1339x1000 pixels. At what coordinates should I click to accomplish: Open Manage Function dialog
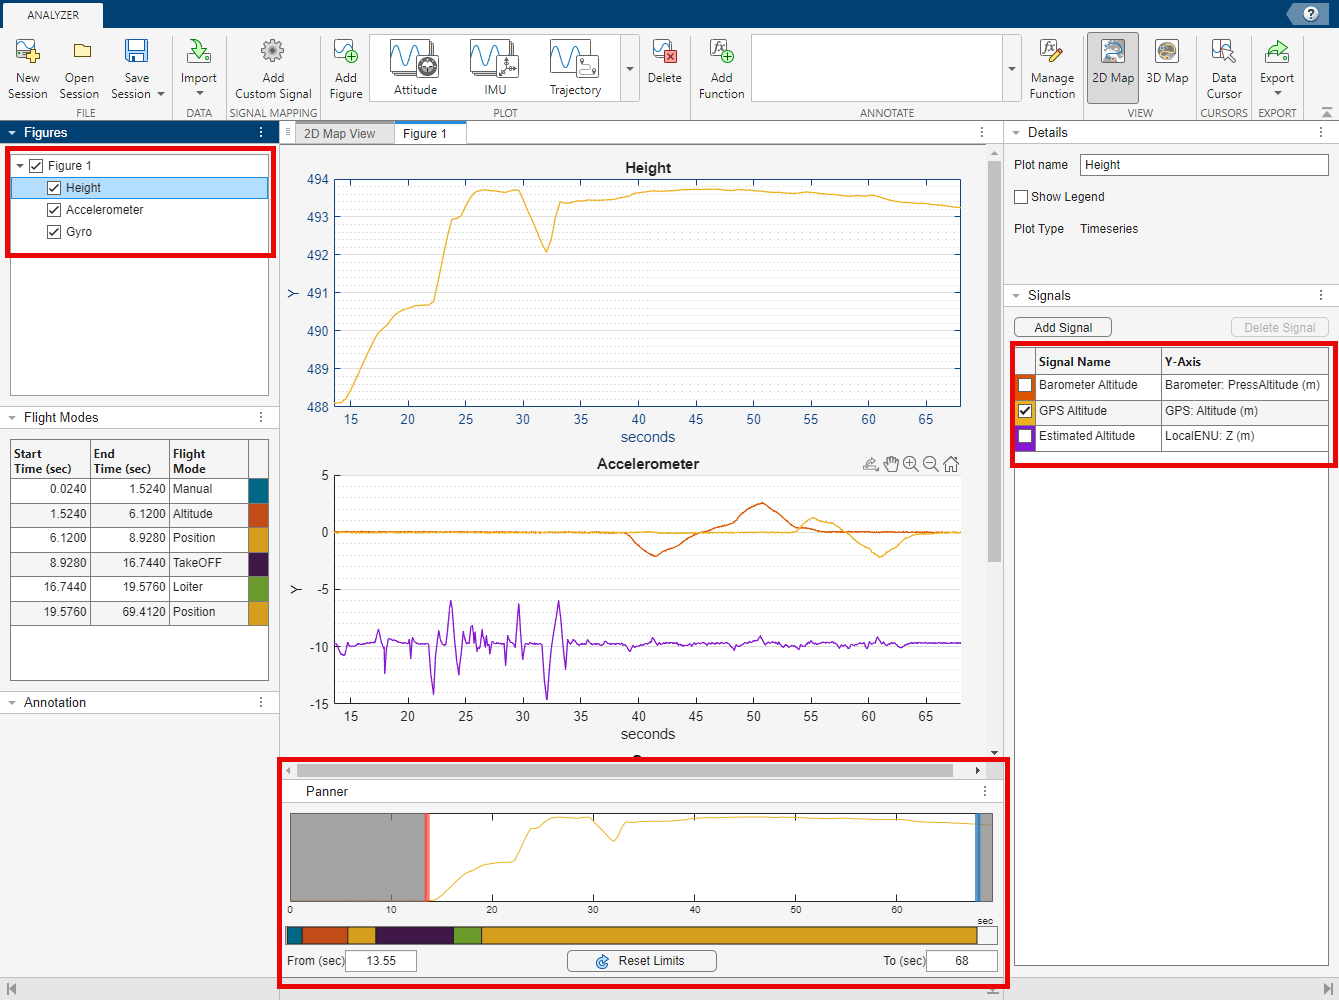tap(1052, 69)
